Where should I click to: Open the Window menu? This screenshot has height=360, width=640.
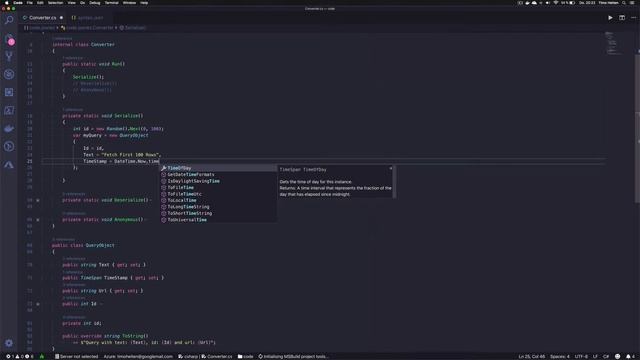point(129,3)
